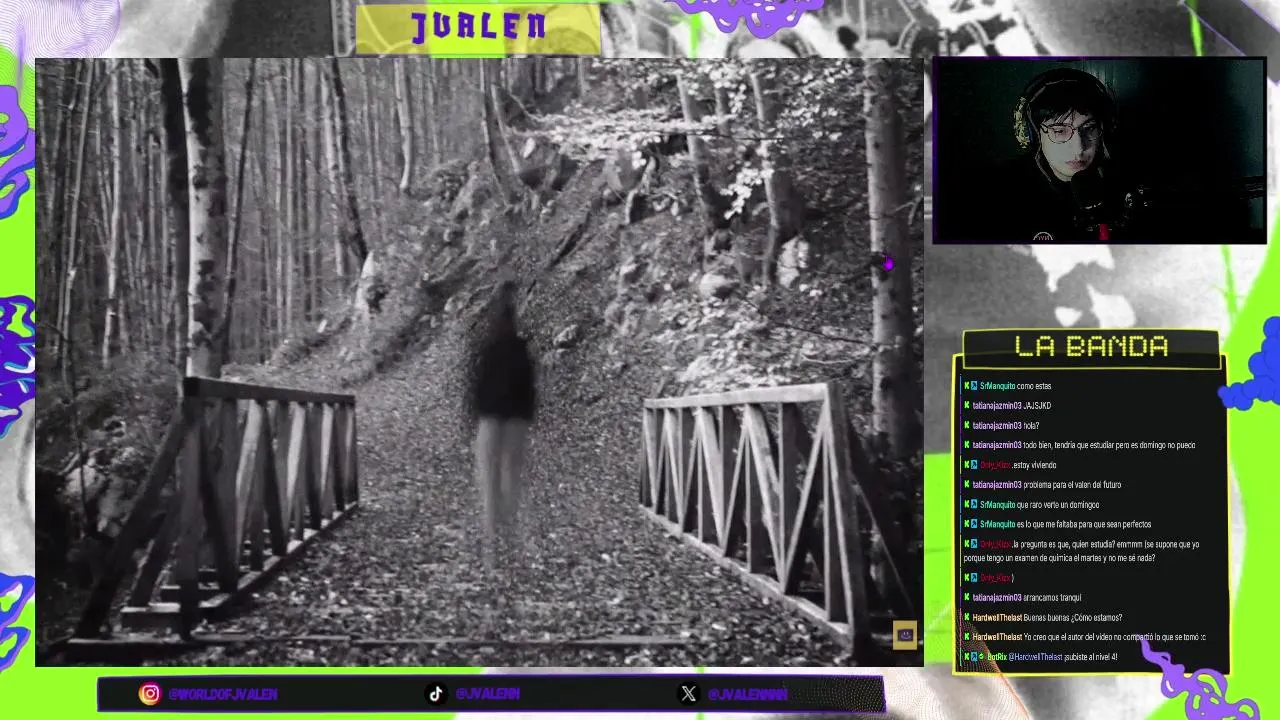Image resolution: width=1280 pixels, height=720 pixels.
Task: Select the webcam feed of the streamer
Action: (x=1099, y=150)
